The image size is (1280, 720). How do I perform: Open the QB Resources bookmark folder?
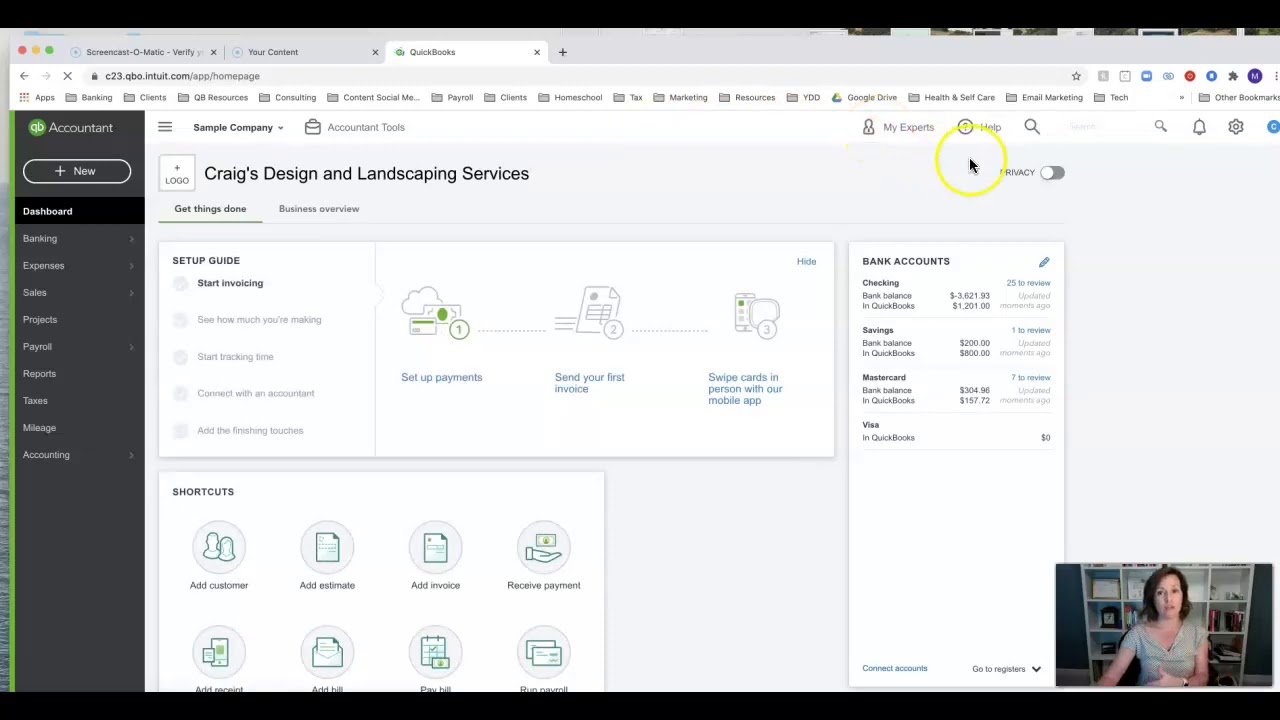[212, 98]
